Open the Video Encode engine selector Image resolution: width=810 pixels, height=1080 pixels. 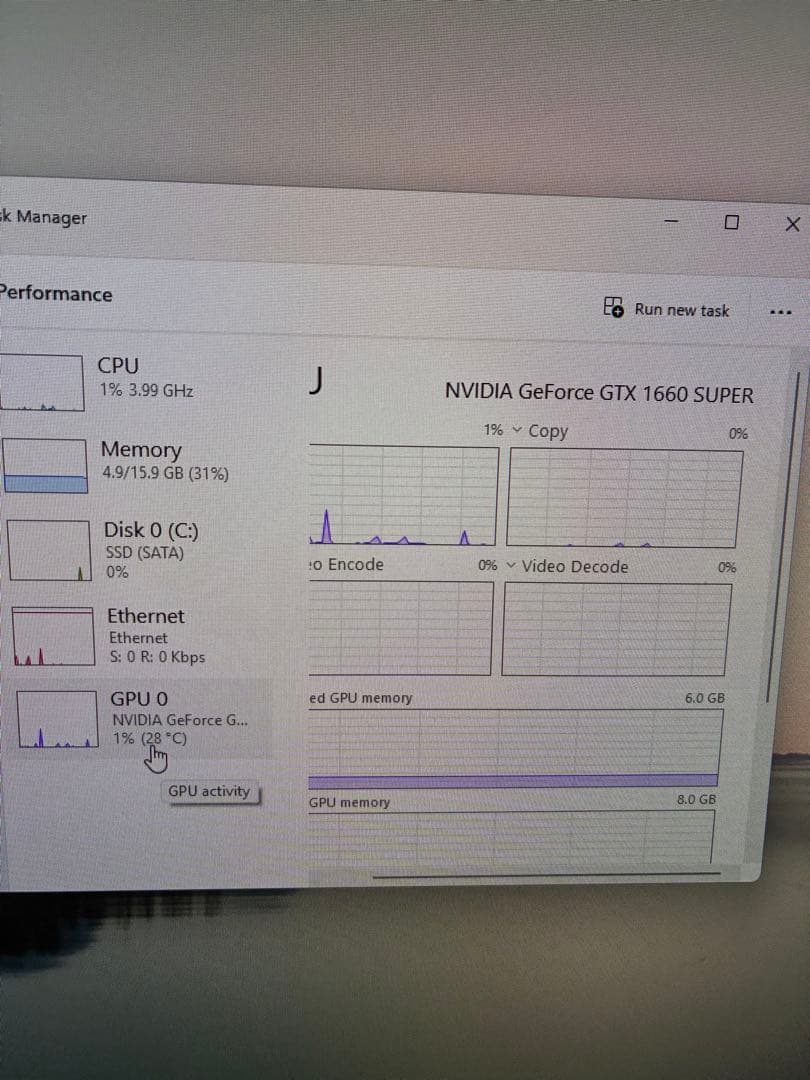tap(346, 564)
